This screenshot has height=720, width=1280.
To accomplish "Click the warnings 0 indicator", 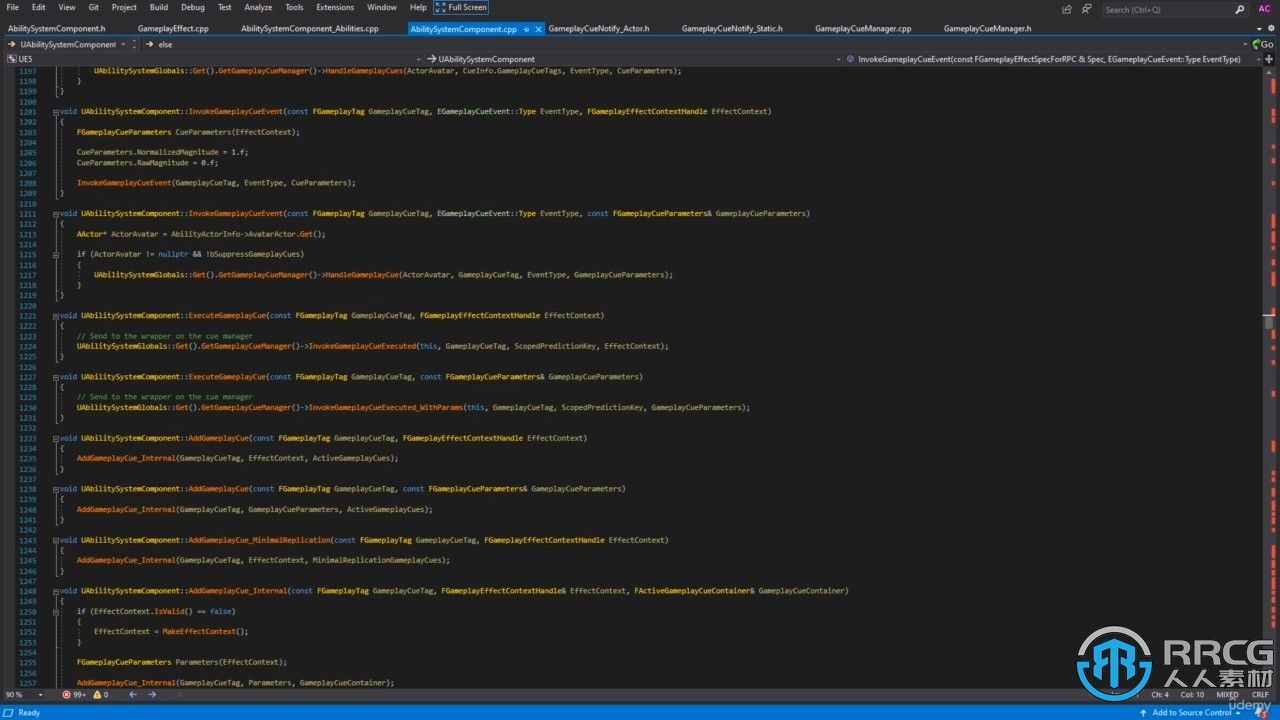I will (100, 694).
